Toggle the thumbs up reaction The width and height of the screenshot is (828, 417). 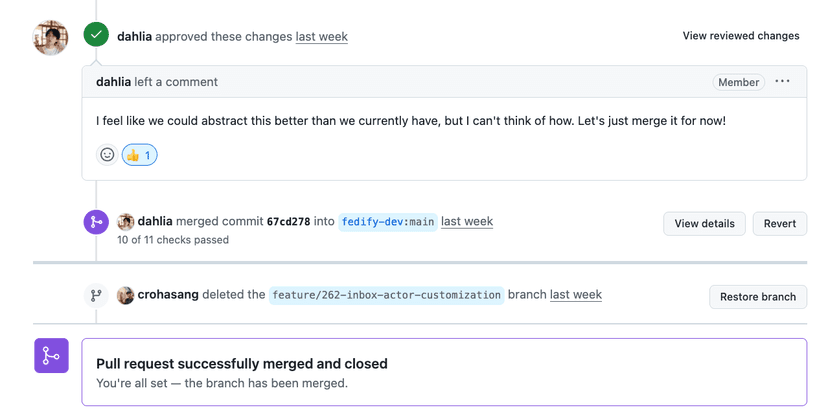click(140, 155)
